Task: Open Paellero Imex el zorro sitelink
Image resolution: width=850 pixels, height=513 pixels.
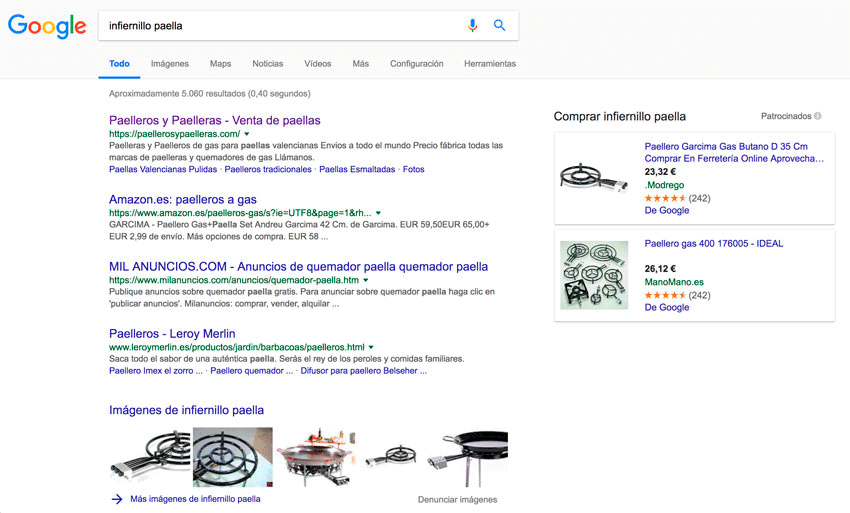Action: click(x=156, y=371)
